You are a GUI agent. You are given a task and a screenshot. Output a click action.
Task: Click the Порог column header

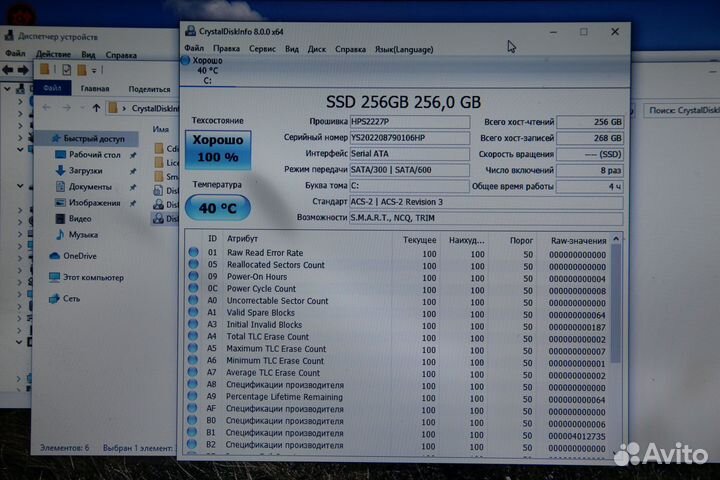(521, 240)
